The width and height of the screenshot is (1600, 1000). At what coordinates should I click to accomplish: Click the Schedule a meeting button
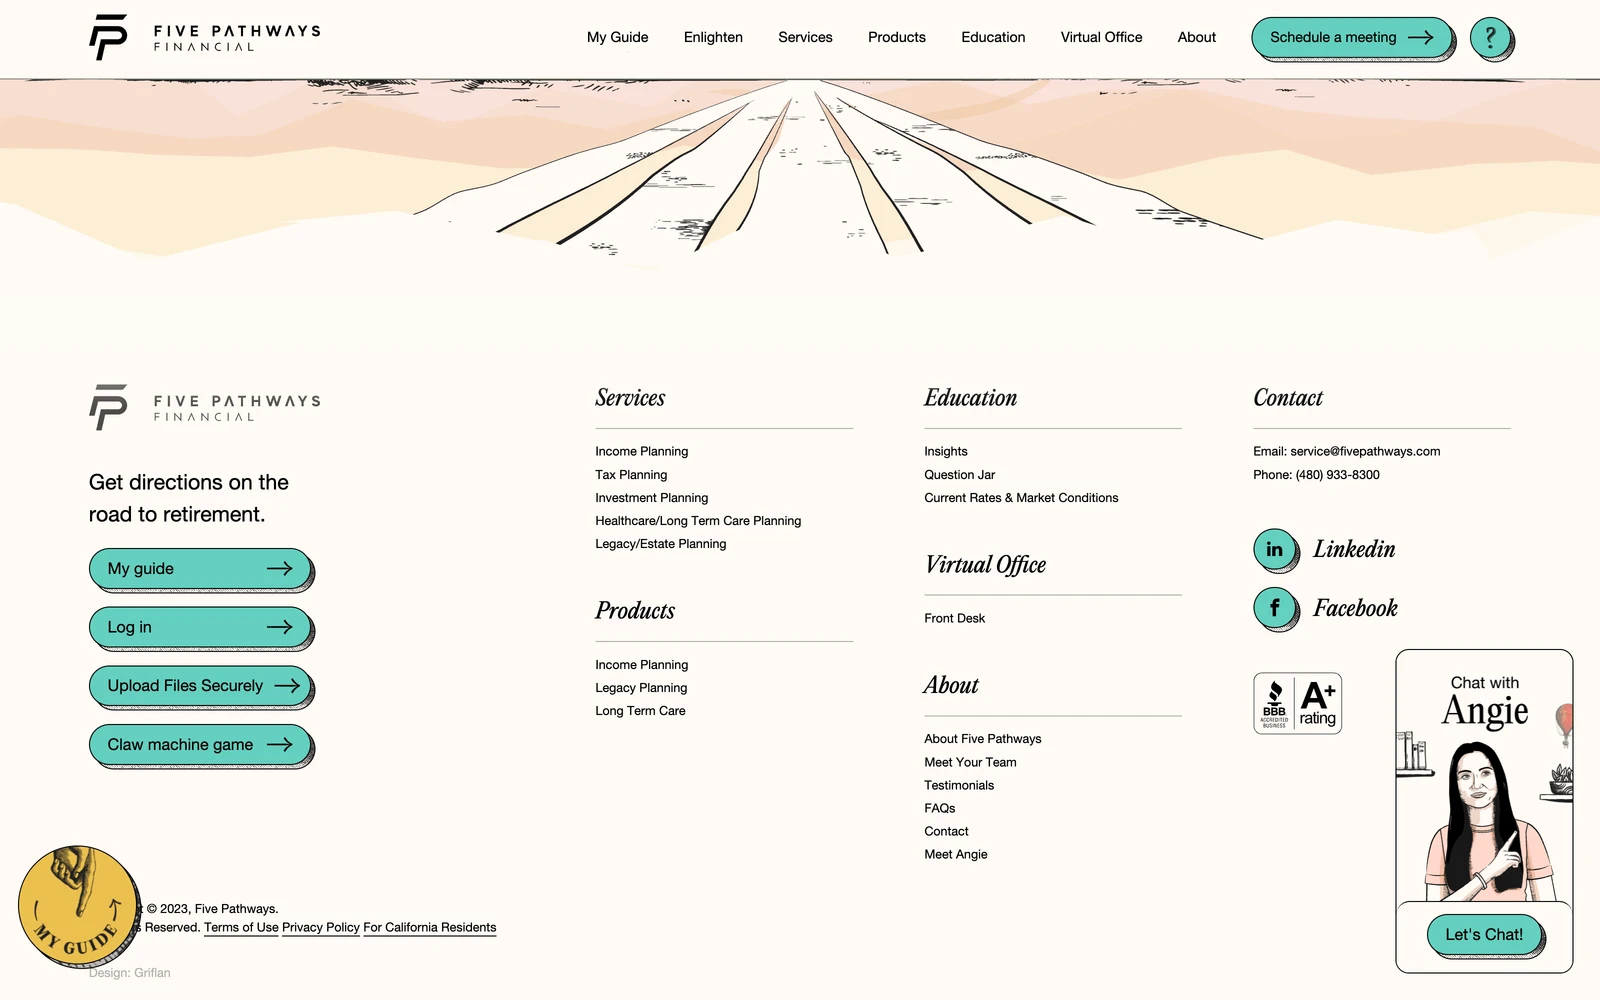1352,38
